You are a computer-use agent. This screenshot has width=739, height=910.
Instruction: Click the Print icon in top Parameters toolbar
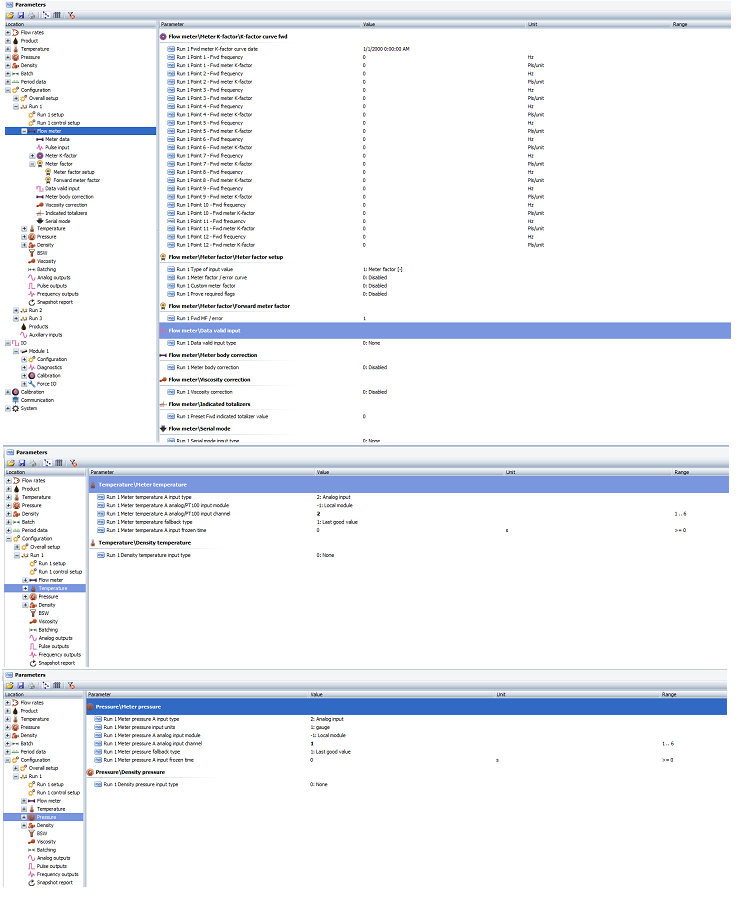(31, 15)
